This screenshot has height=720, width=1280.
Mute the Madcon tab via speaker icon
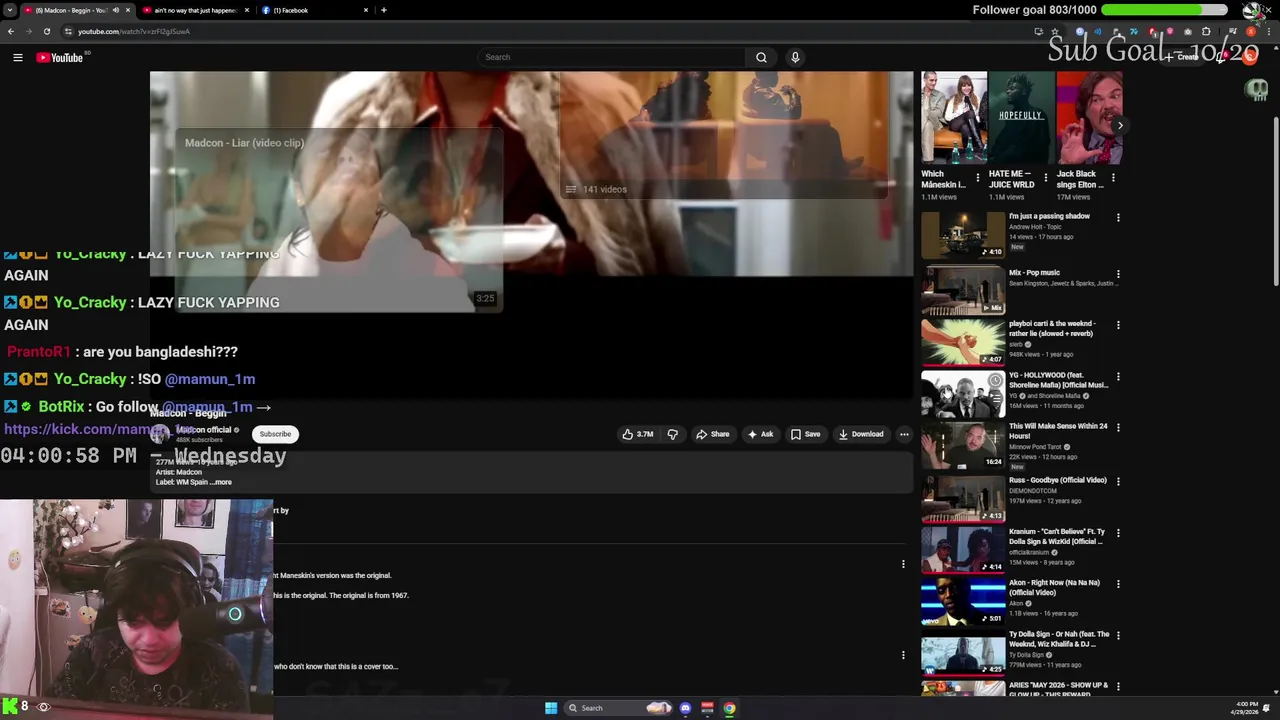click(115, 10)
